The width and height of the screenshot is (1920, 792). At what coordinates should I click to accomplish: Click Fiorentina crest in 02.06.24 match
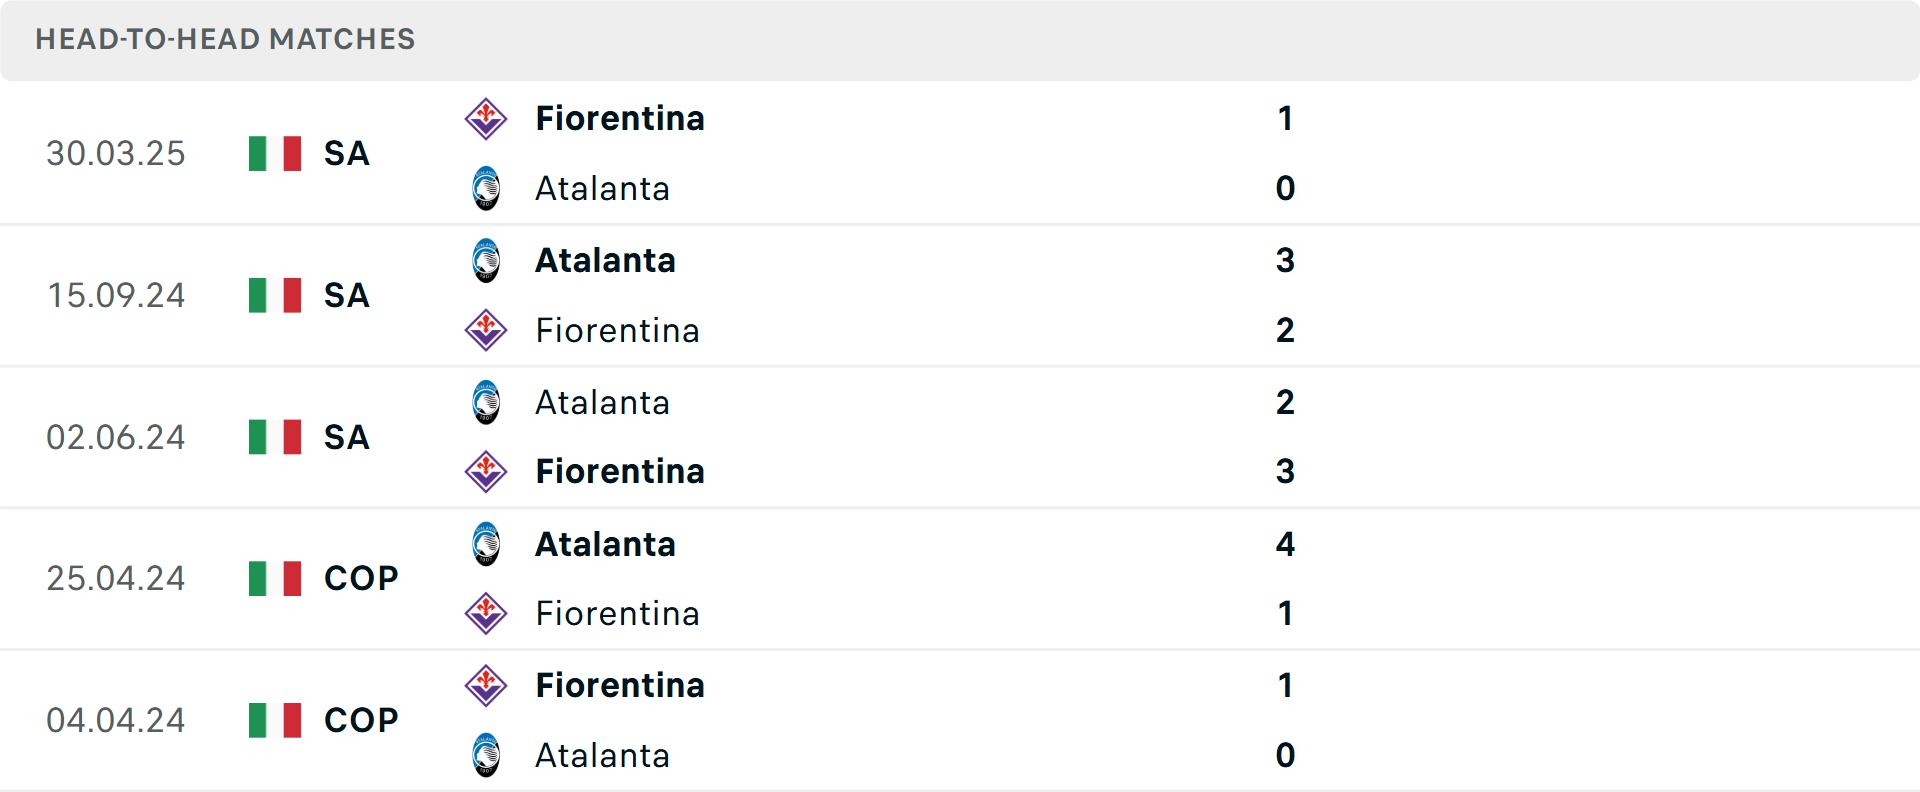tap(486, 471)
